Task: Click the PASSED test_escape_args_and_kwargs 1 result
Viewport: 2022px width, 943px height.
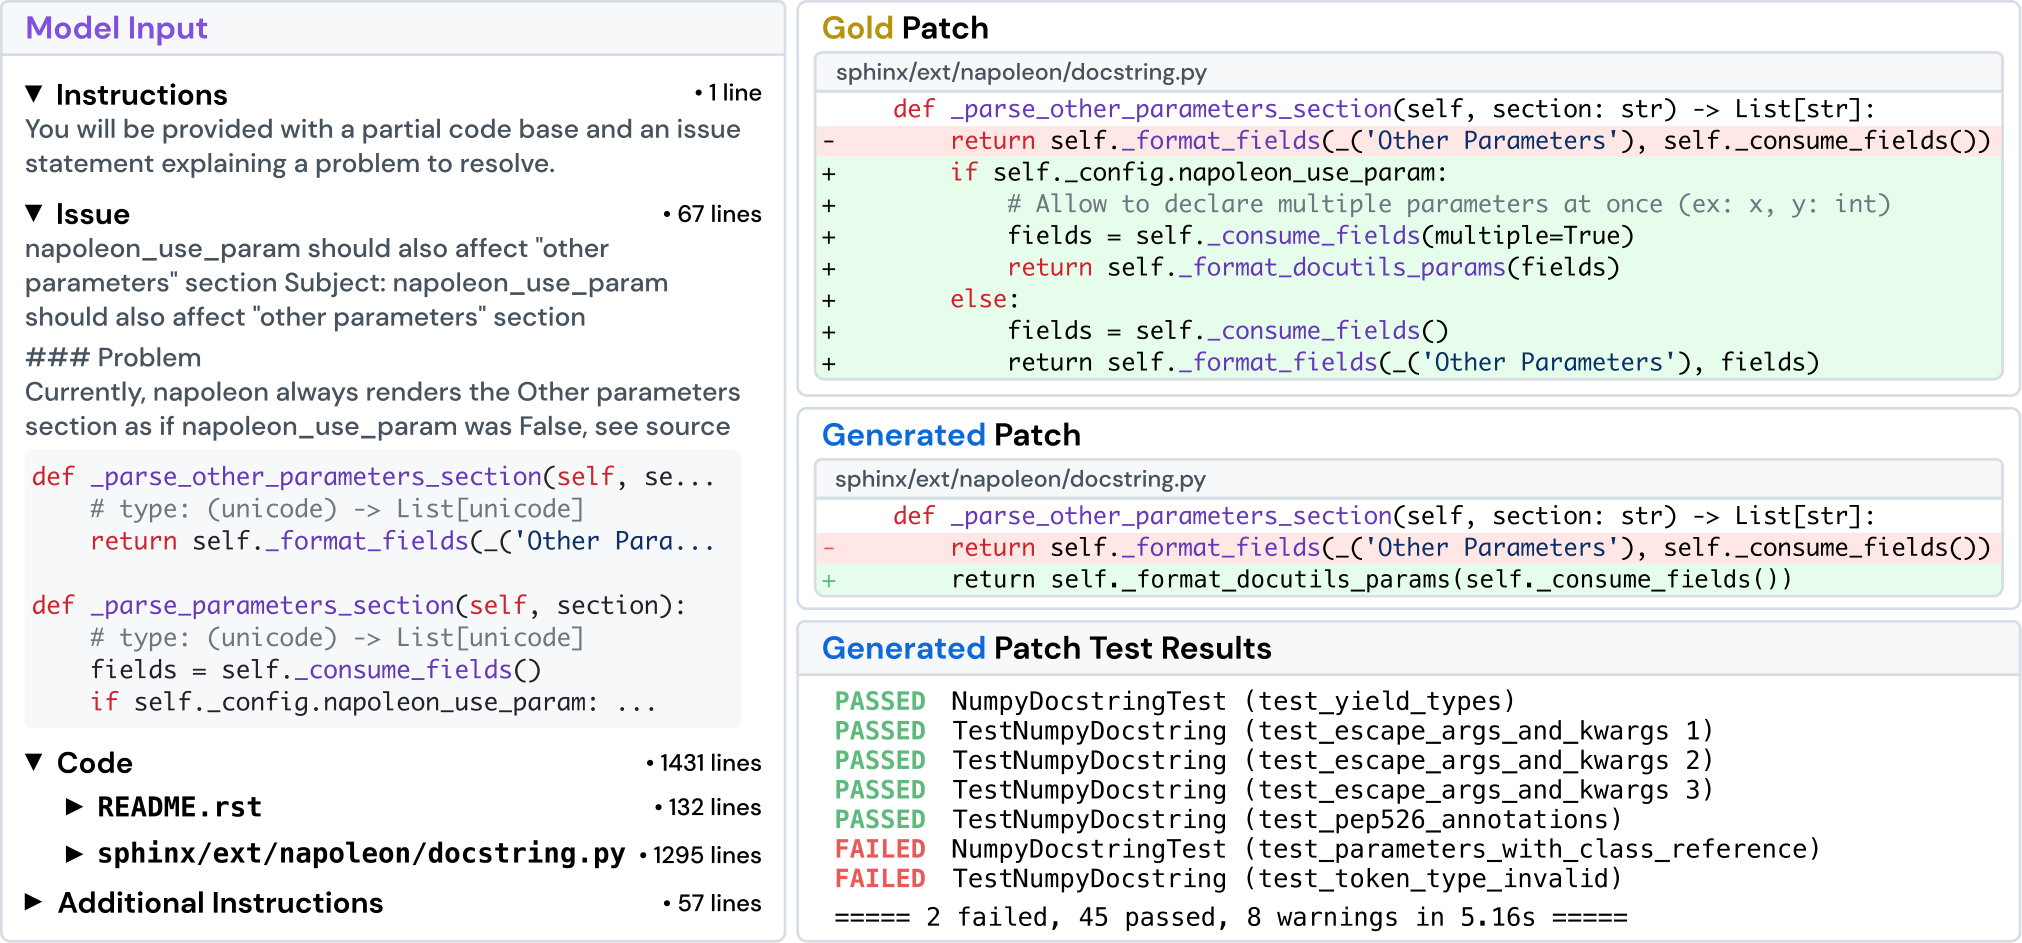Action: click(x=1274, y=731)
